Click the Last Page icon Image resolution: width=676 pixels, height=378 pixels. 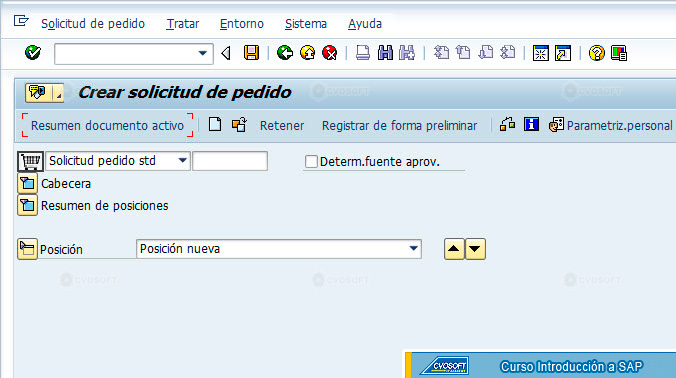click(x=508, y=53)
